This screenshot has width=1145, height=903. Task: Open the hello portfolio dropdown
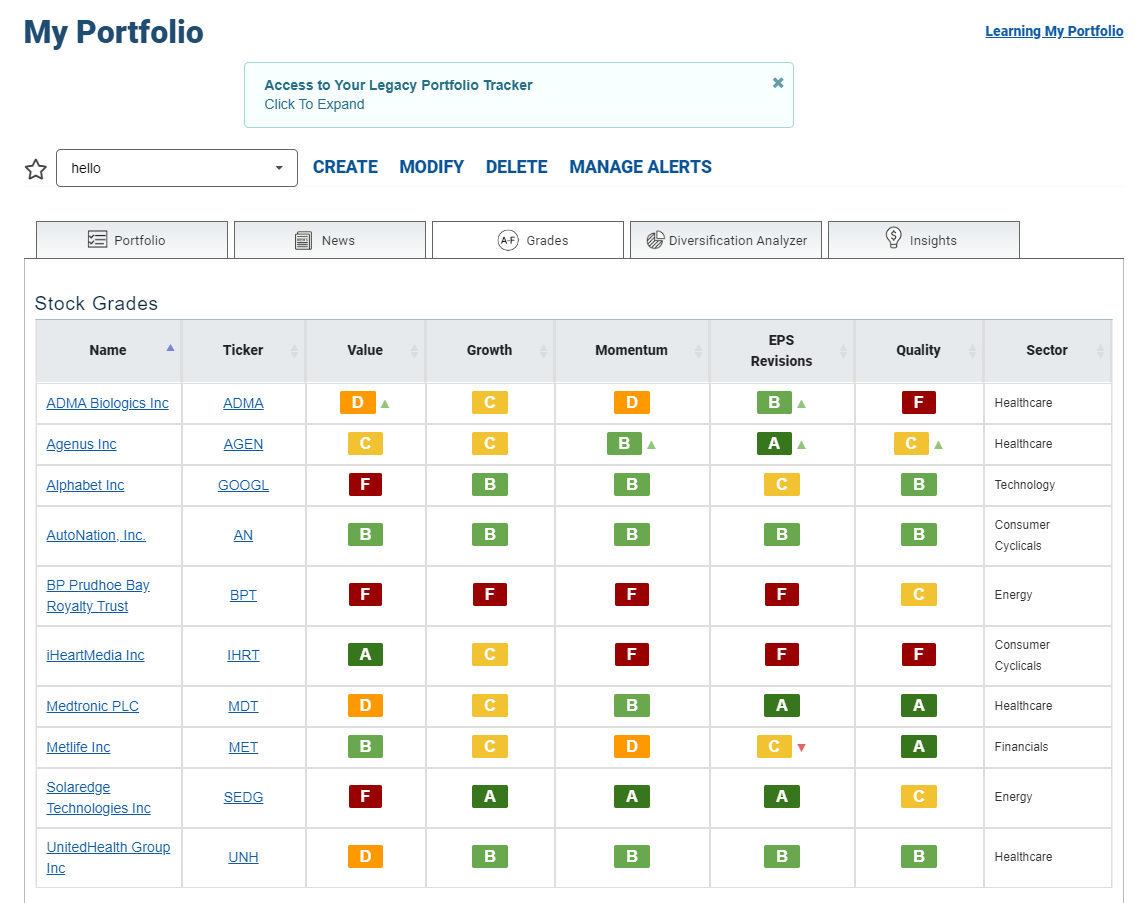tap(177, 168)
